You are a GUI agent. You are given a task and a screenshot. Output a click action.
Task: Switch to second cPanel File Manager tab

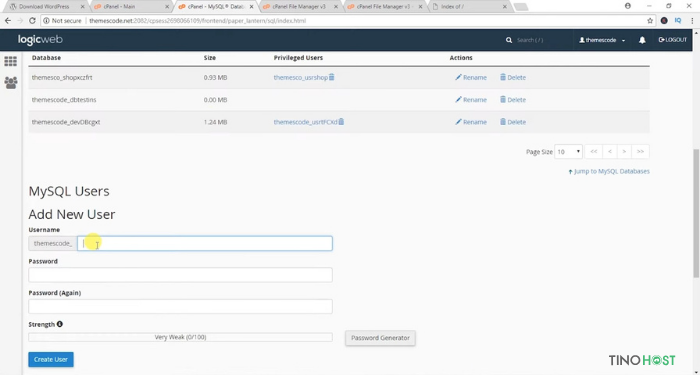point(383,7)
